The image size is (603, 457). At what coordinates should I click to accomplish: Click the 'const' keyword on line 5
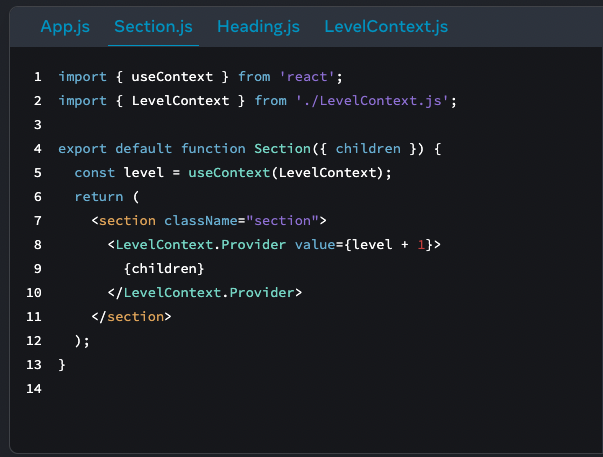click(95, 173)
